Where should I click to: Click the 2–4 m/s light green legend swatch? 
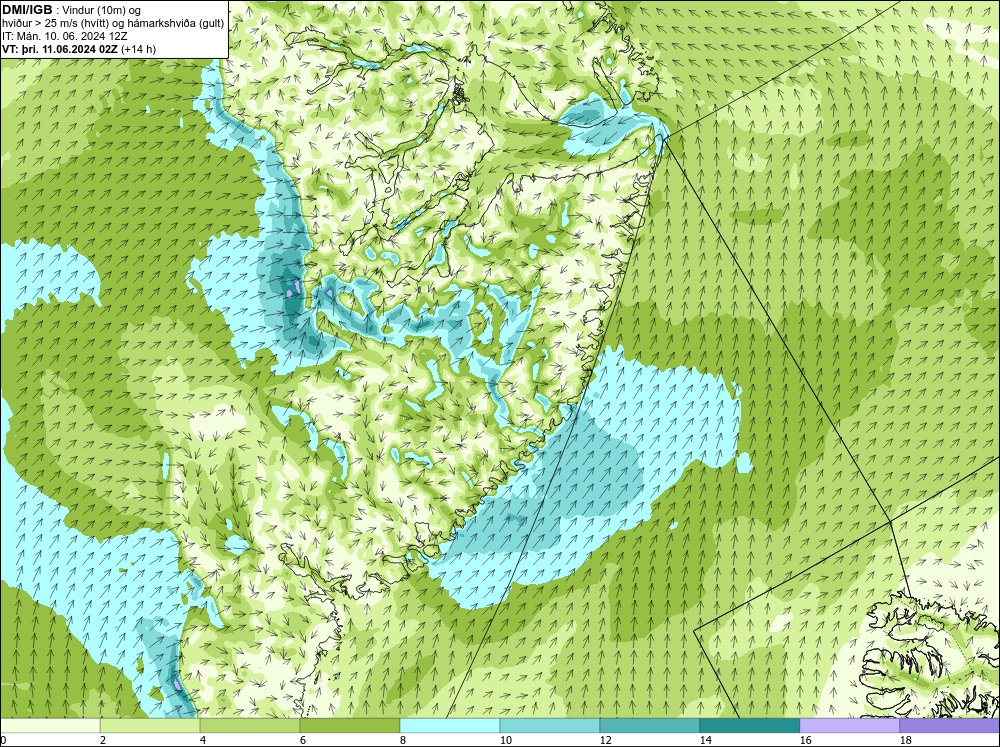coord(150,726)
